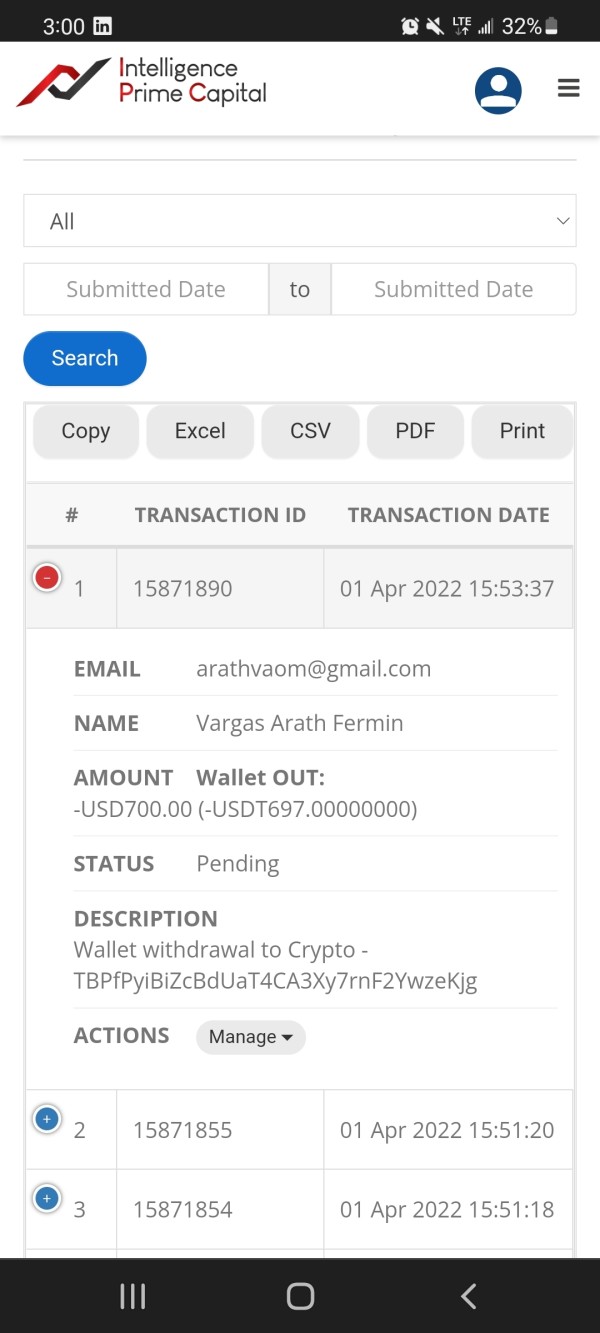Open the Manage actions dropdown
This screenshot has width=600, height=1333.
[250, 1037]
